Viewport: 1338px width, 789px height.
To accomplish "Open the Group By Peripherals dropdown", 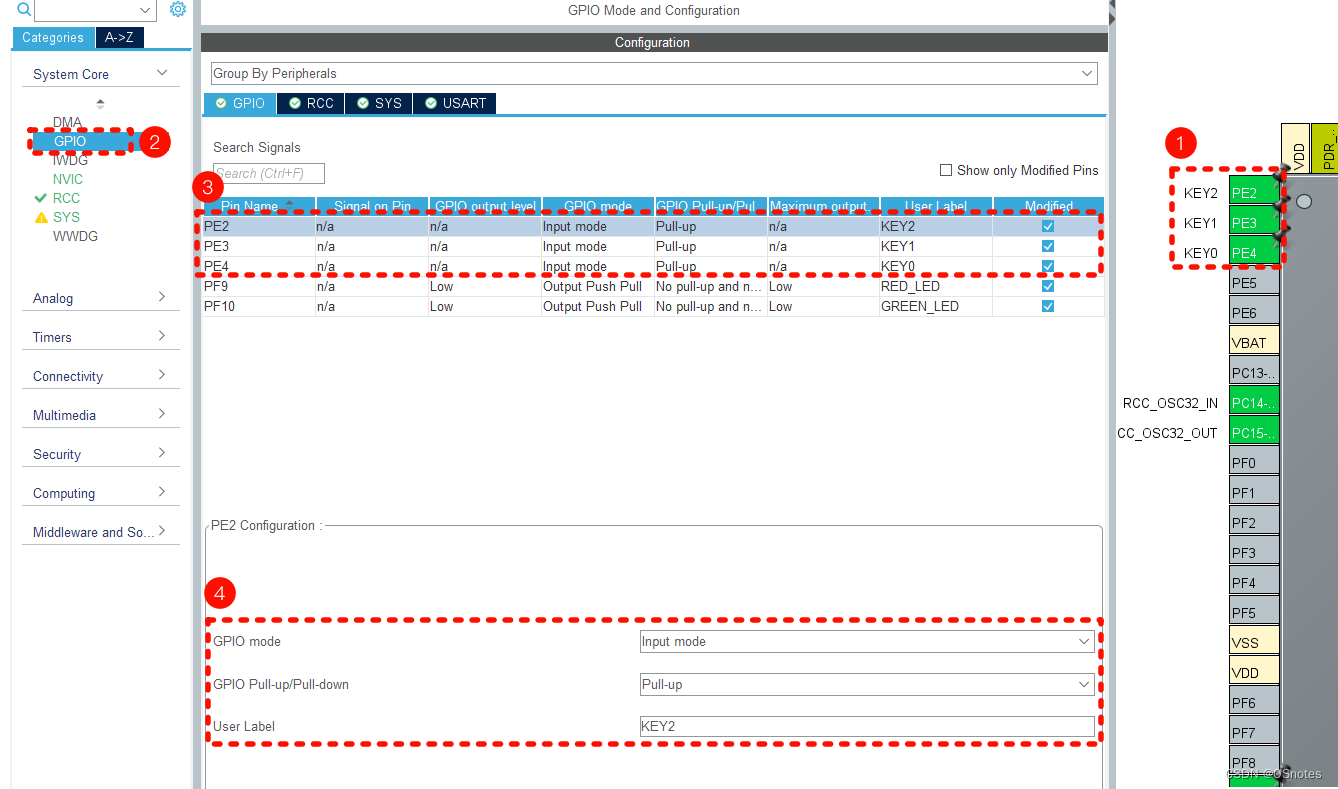I will [654, 74].
